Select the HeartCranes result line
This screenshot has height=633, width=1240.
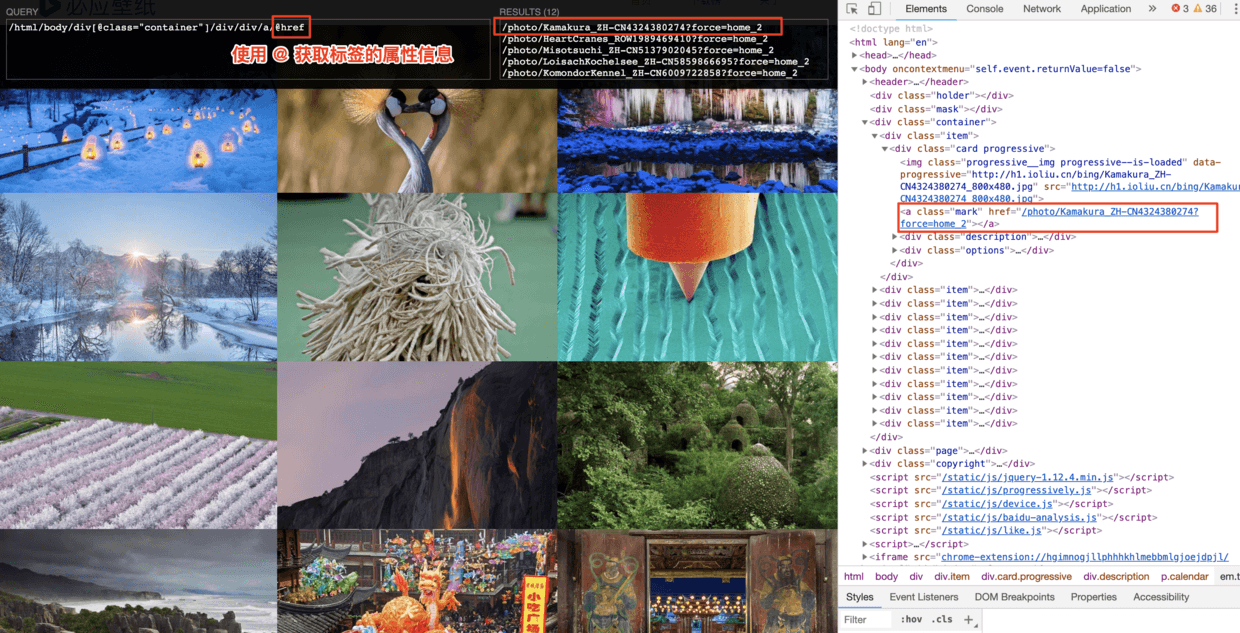point(636,38)
